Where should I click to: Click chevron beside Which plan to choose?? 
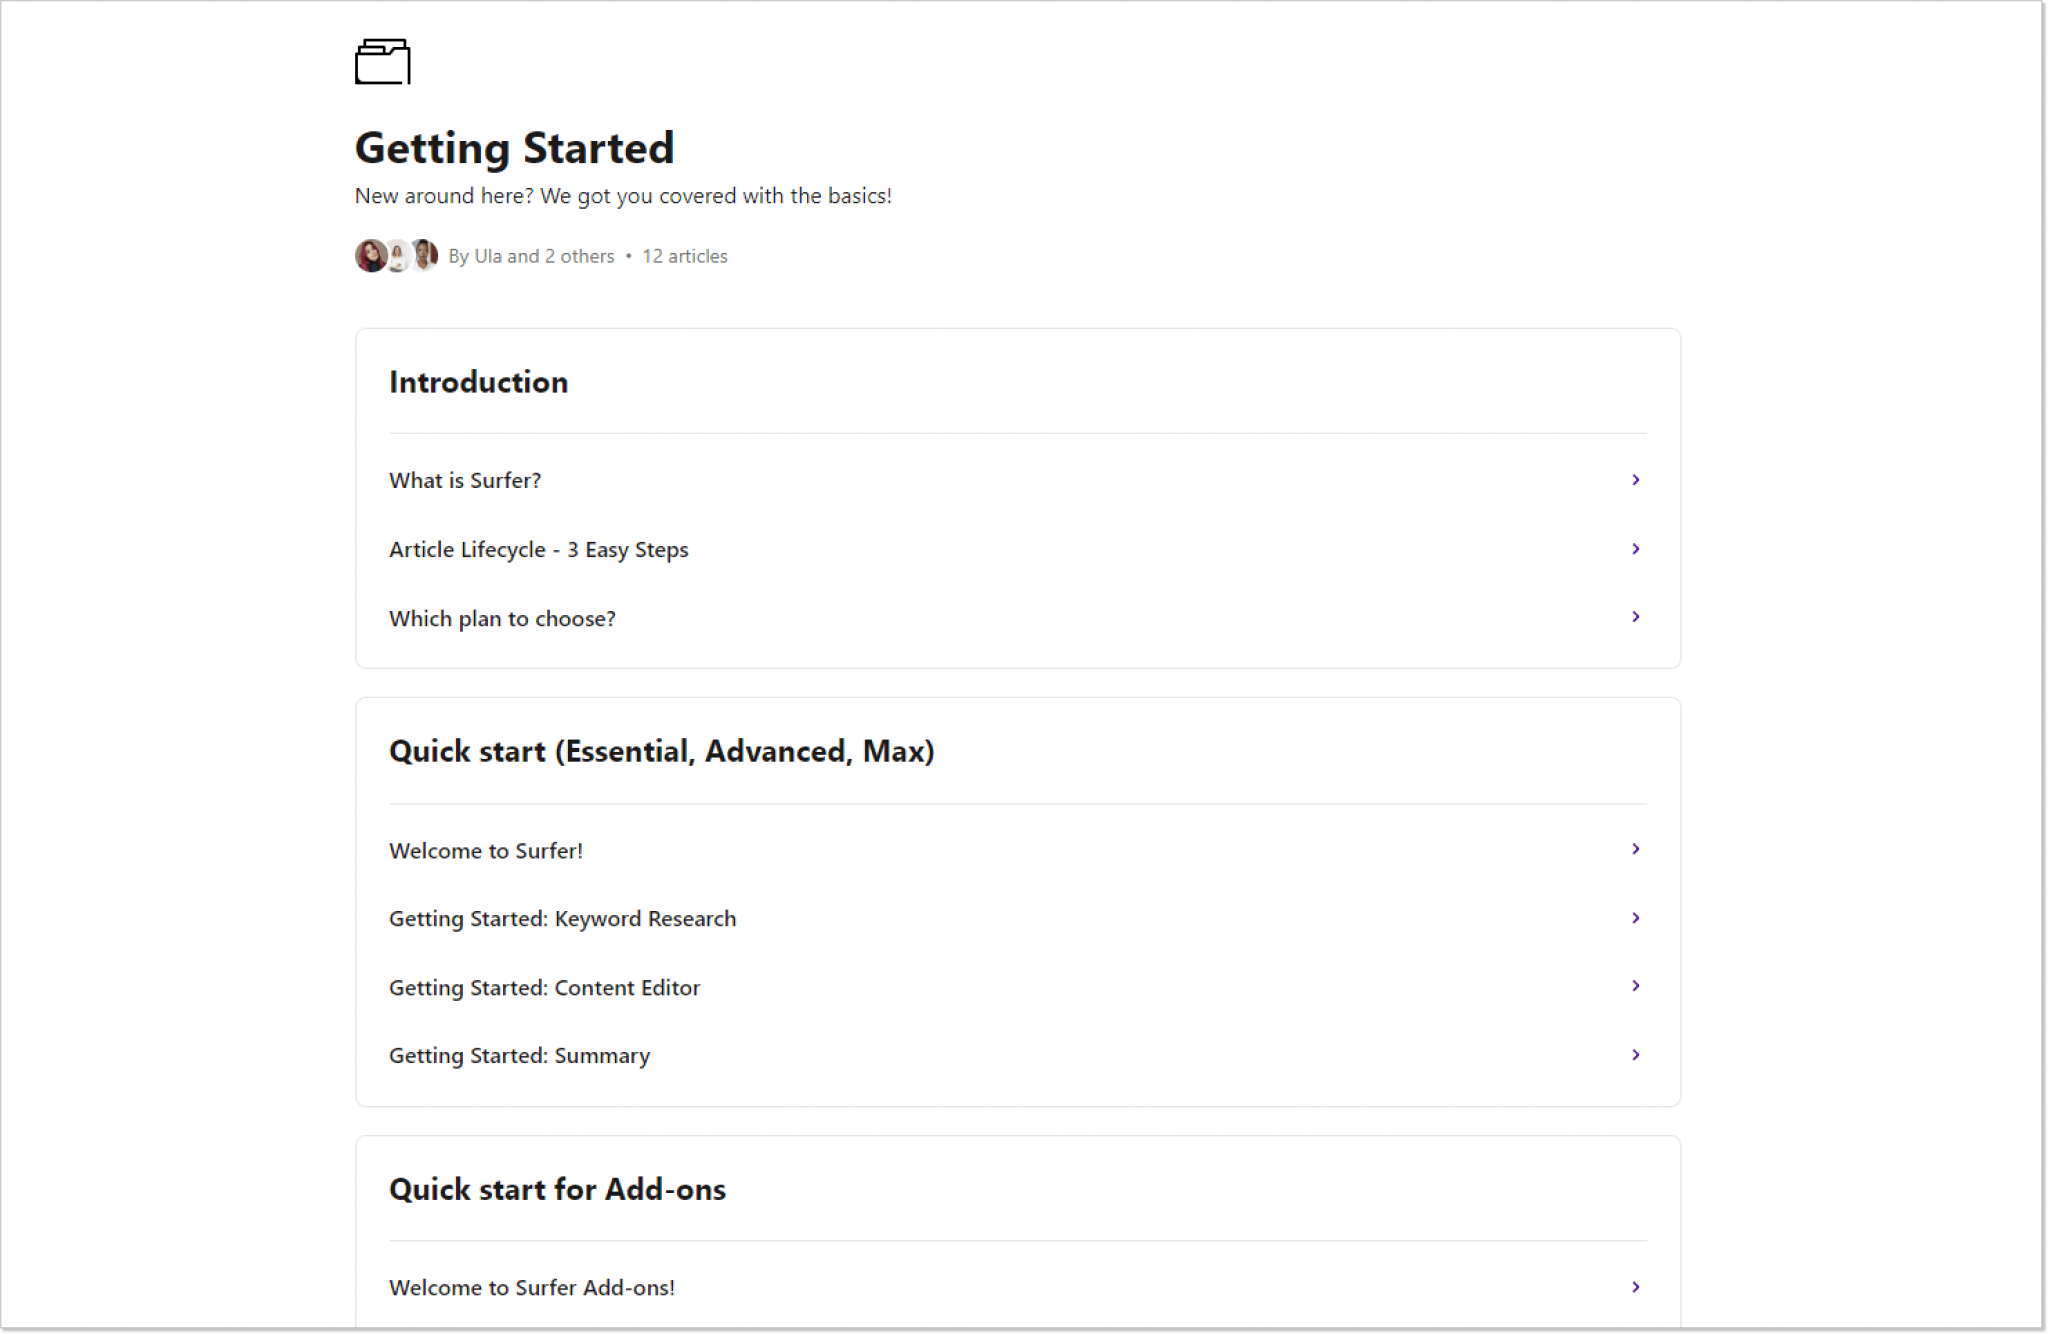pyautogui.click(x=1636, y=617)
